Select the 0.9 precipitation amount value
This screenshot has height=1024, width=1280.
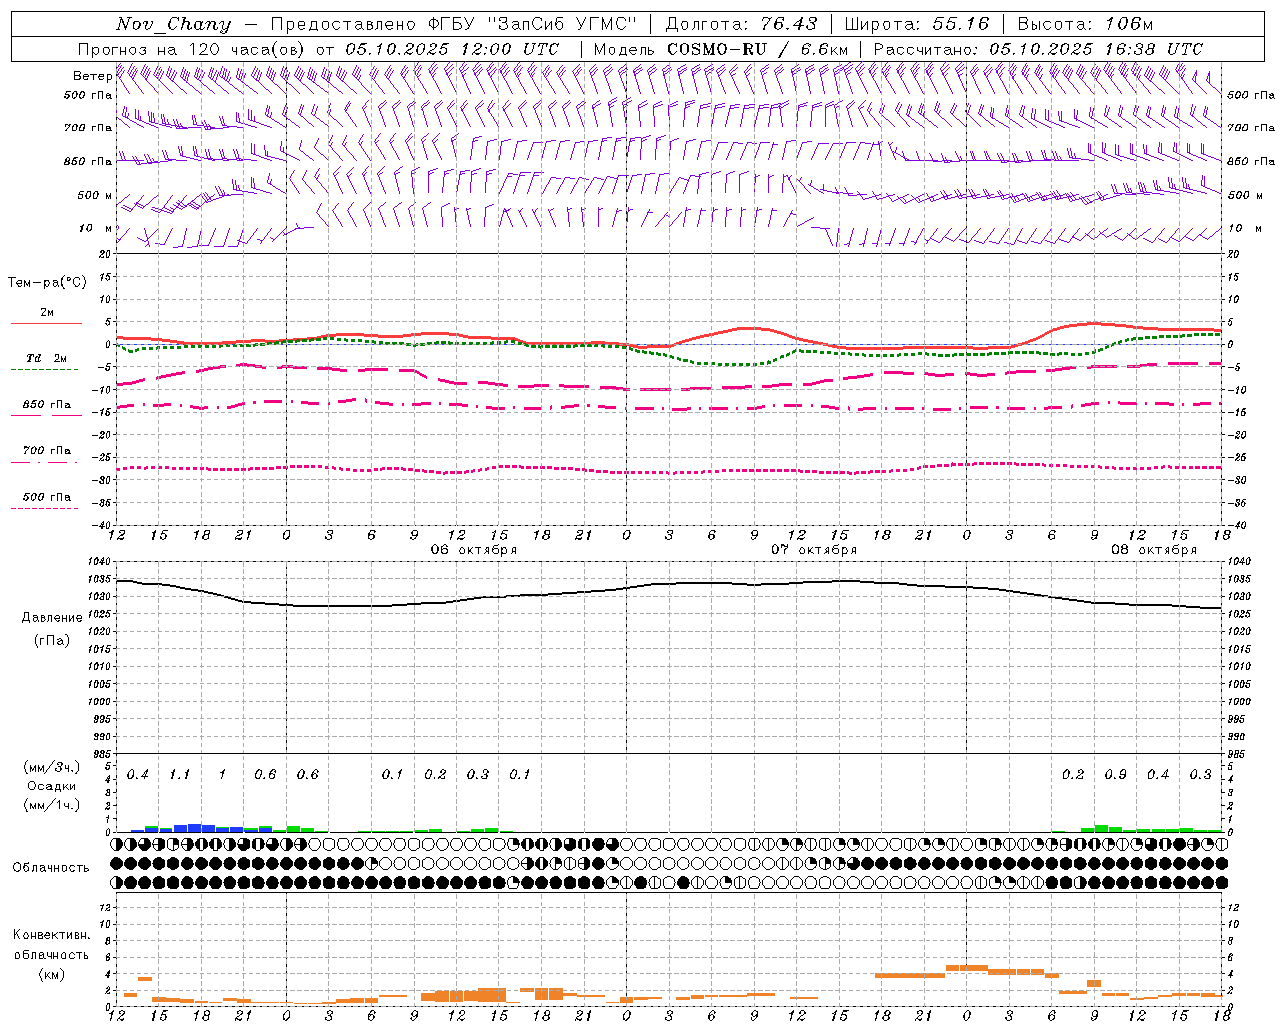(x=1116, y=775)
